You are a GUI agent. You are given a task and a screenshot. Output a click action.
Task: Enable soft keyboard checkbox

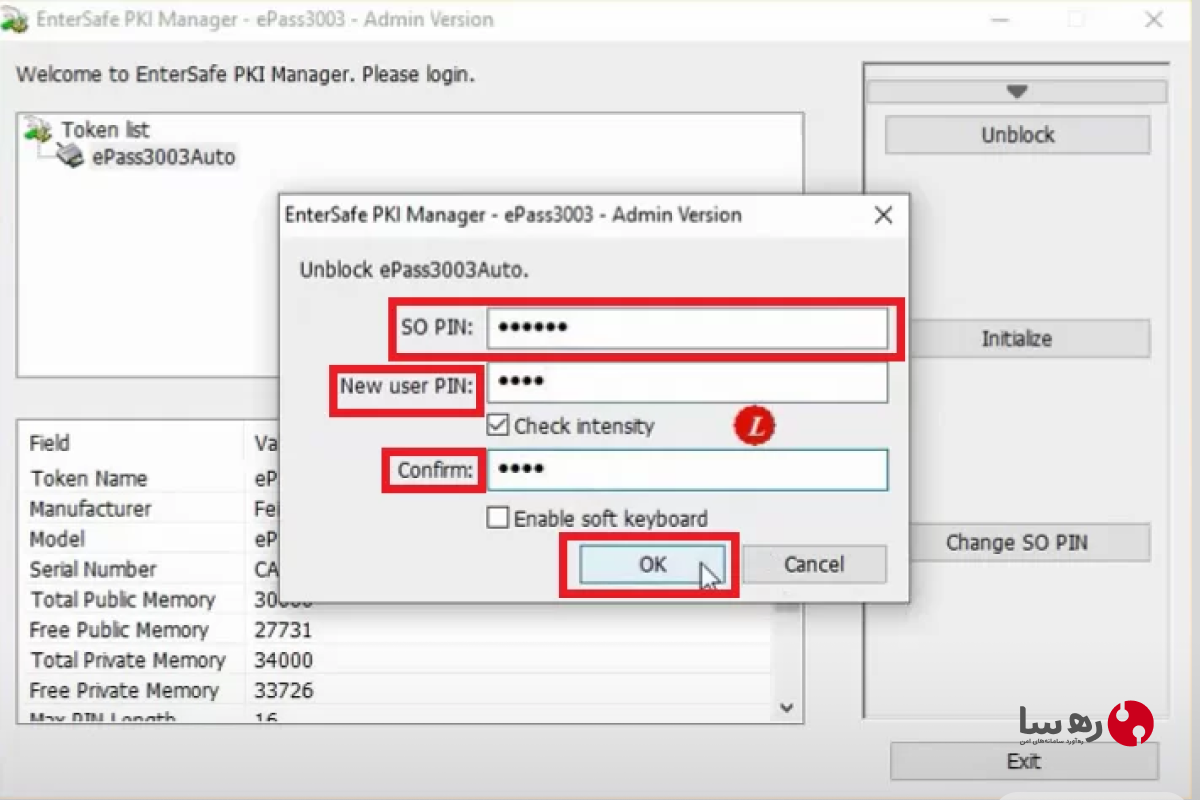pyautogui.click(x=498, y=518)
